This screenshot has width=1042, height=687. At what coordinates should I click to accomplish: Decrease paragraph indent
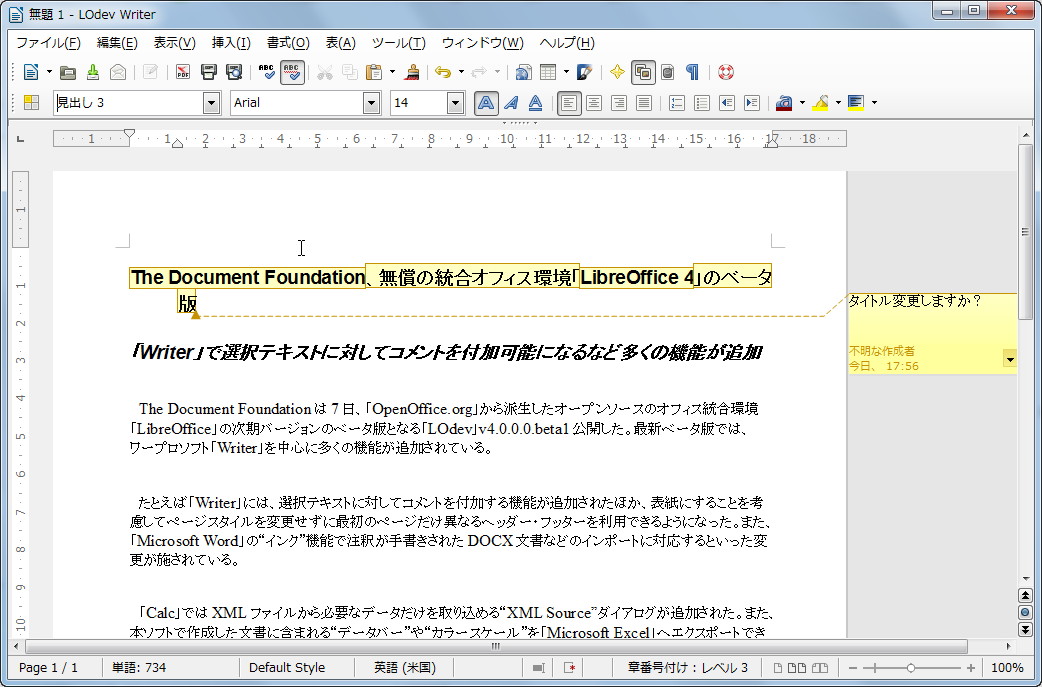[x=727, y=103]
